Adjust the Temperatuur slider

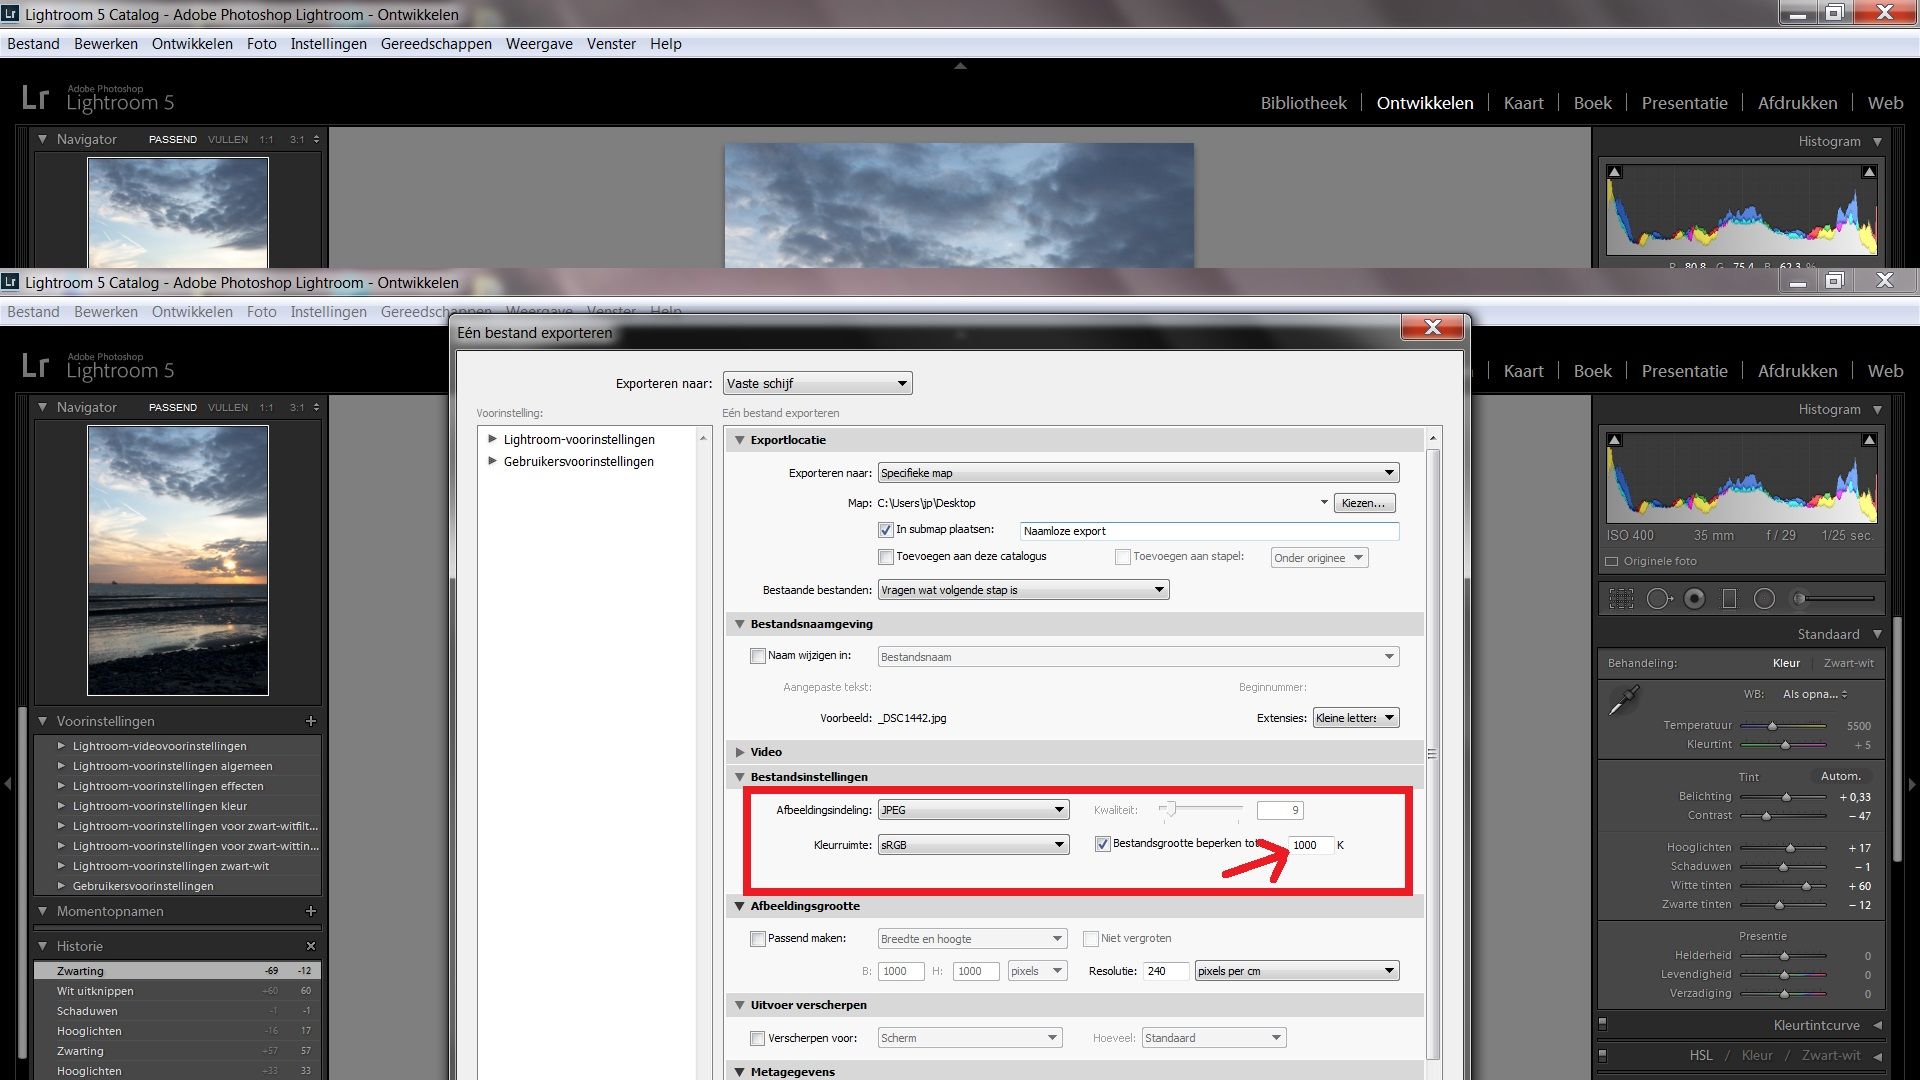pos(1783,726)
